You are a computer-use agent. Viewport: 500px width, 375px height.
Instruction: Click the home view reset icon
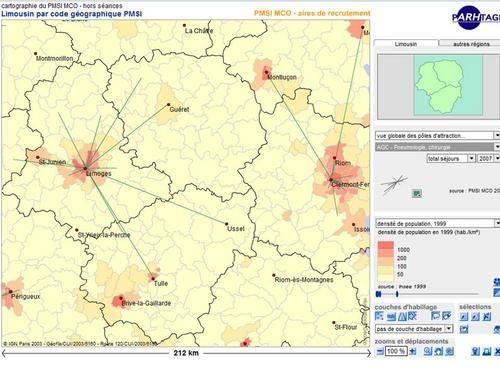pyautogui.click(x=439, y=351)
